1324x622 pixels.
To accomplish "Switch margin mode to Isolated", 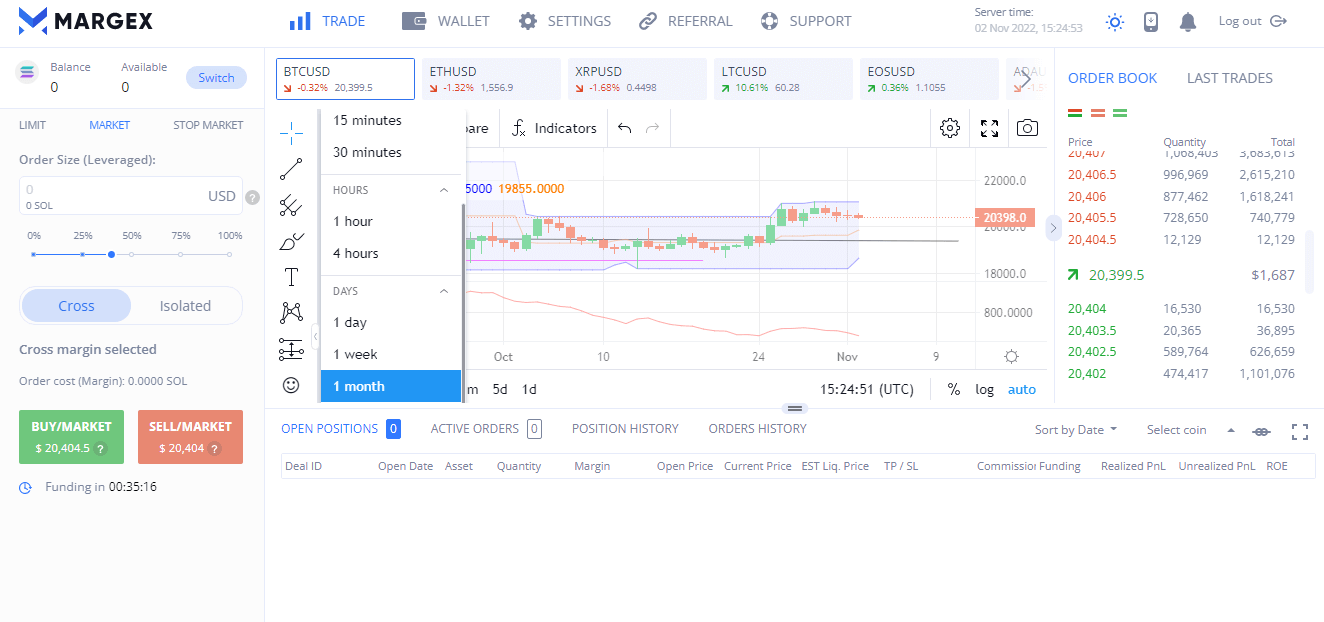I will click(185, 306).
